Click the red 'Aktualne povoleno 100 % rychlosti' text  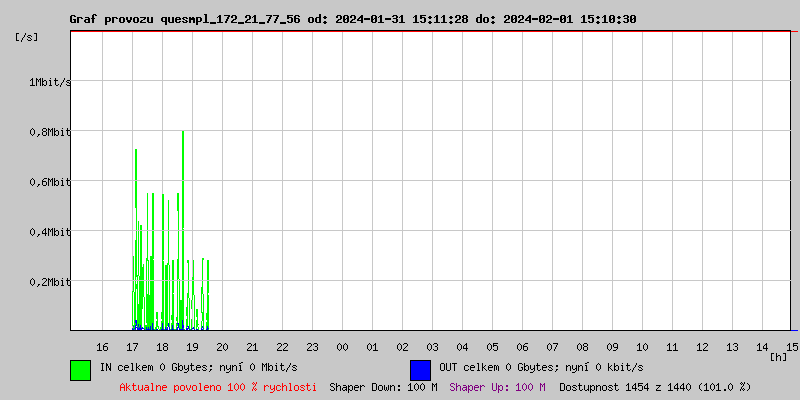(218, 387)
